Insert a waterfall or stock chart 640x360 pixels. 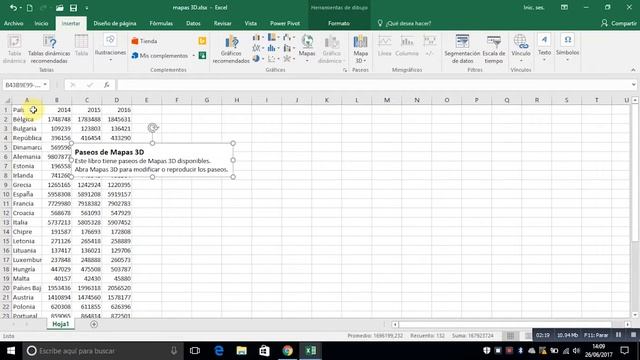pyautogui.click(x=289, y=38)
